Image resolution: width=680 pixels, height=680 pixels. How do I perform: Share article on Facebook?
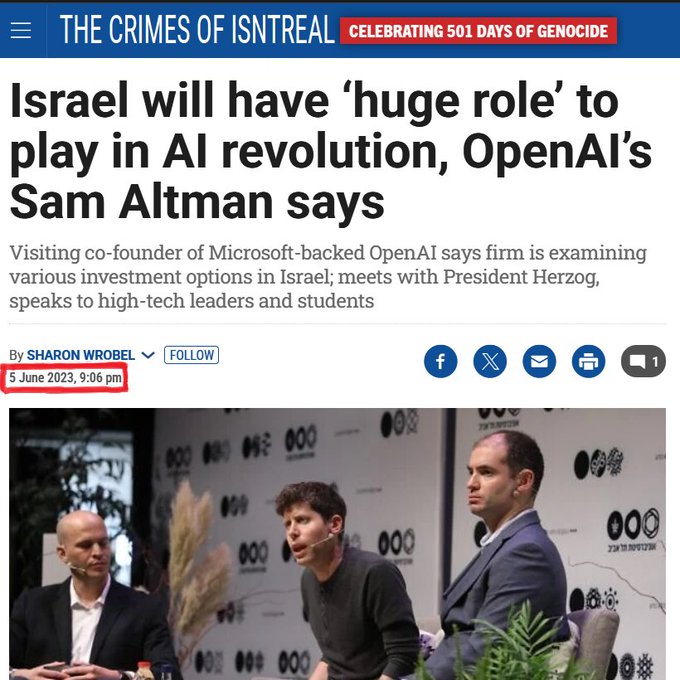coord(440,361)
